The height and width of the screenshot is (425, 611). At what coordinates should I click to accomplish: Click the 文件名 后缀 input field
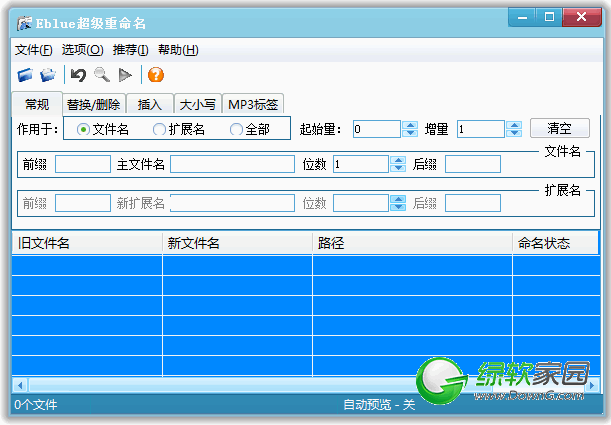tap(473, 164)
